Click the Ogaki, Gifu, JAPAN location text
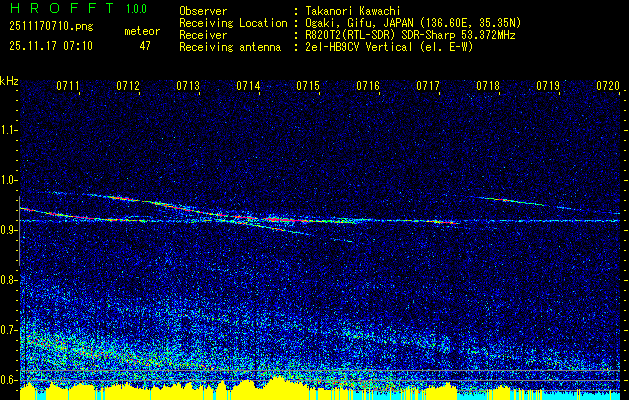Image resolution: width=629 pixels, height=400 pixels. click(x=413, y=23)
